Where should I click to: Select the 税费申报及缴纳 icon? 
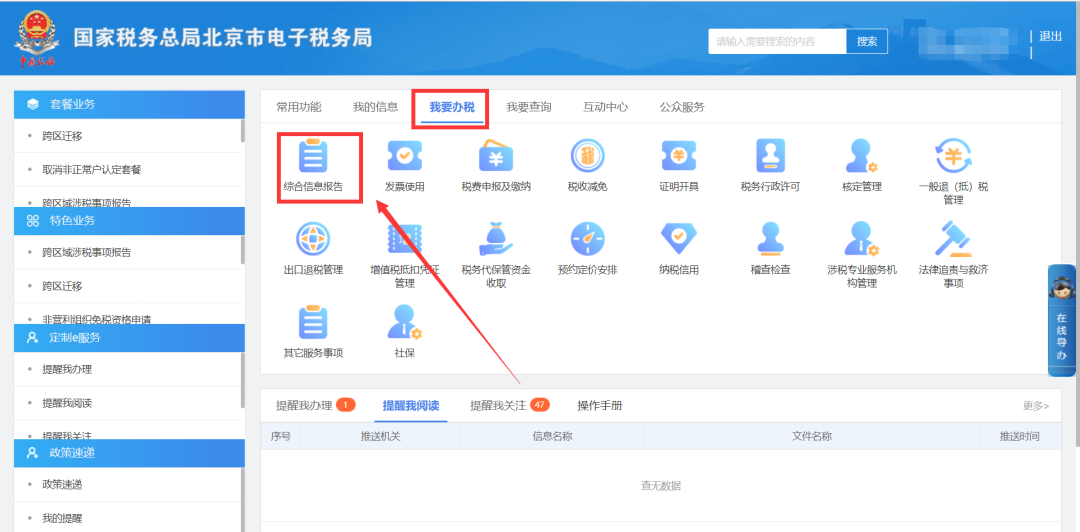(x=496, y=156)
